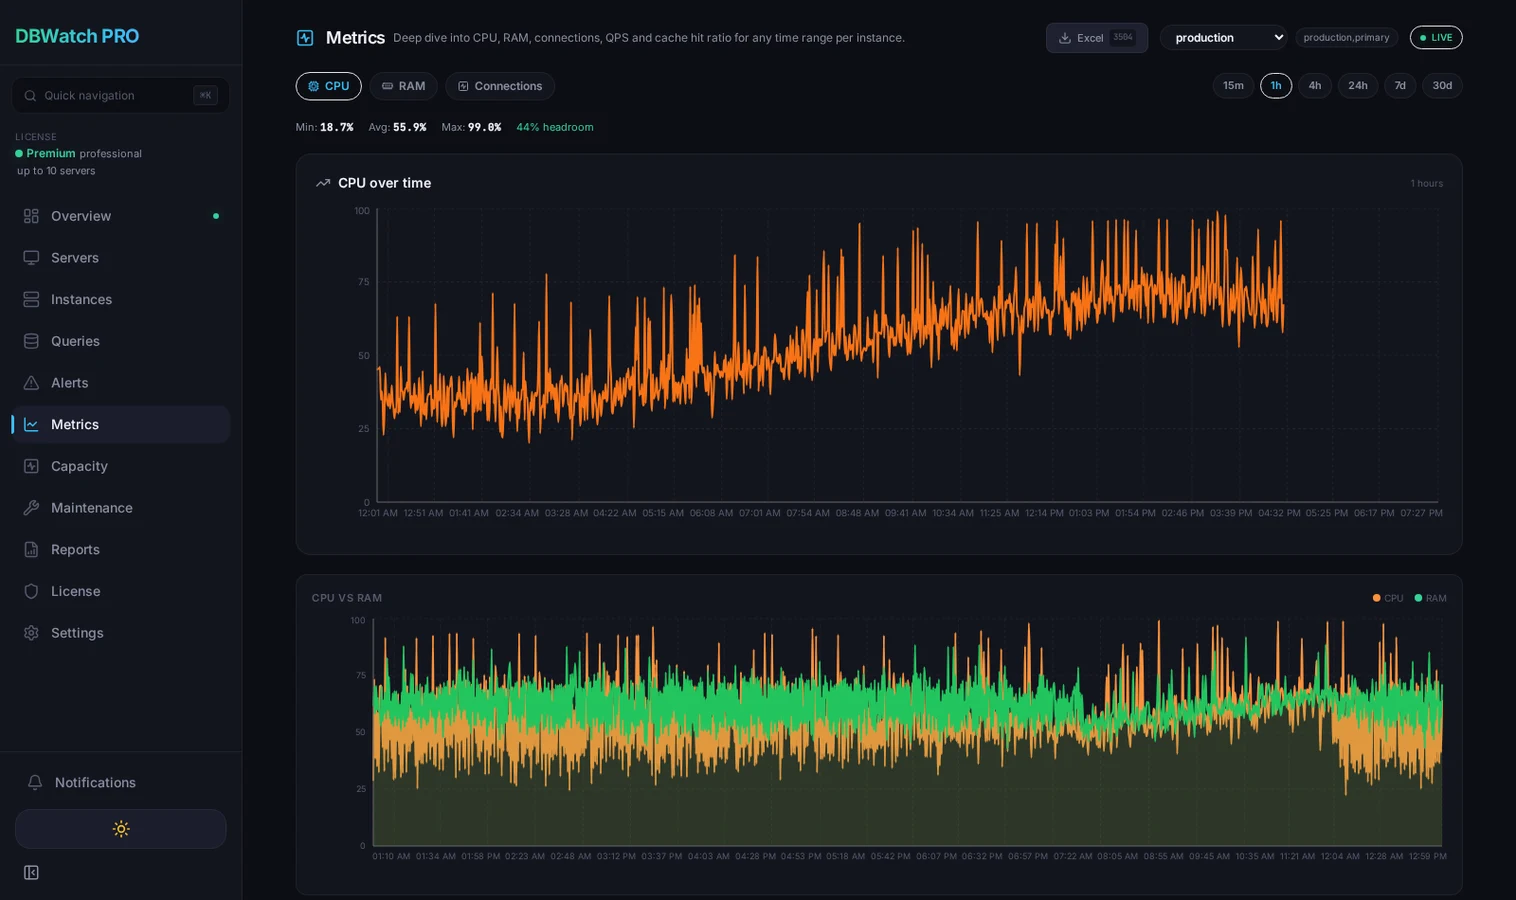Click the Notifications bell icon
The height and width of the screenshot is (900, 1516).
click(x=35, y=783)
